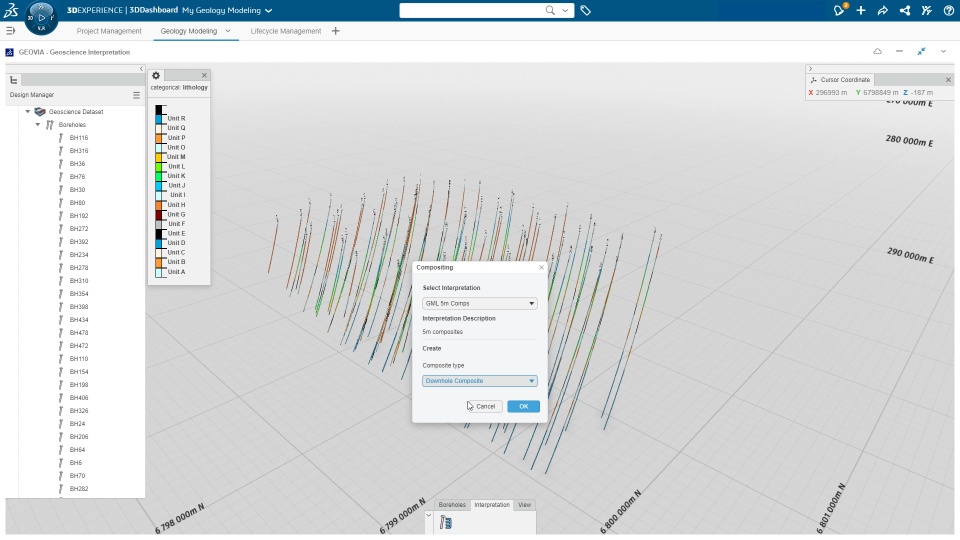This screenshot has width=960, height=540.
Task: Close the Compositing dialog
Action: (x=541, y=268)
